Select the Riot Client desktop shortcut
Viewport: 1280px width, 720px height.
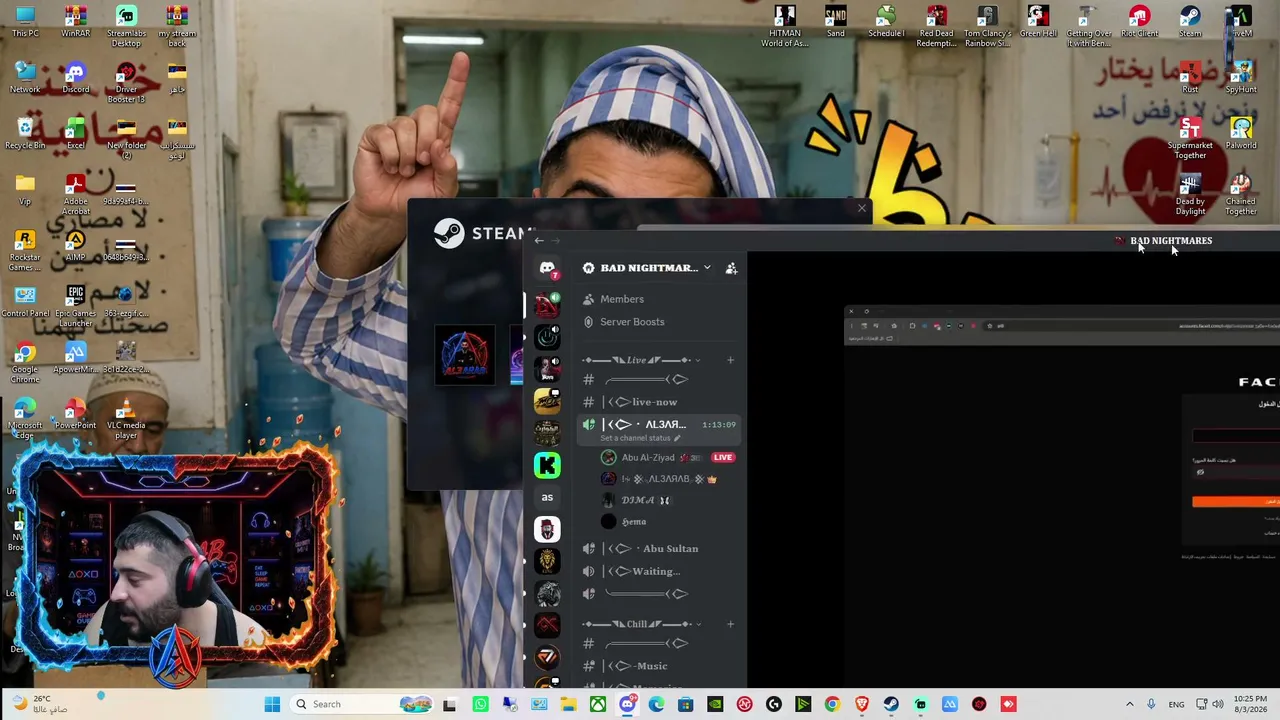coord(1139,22)
